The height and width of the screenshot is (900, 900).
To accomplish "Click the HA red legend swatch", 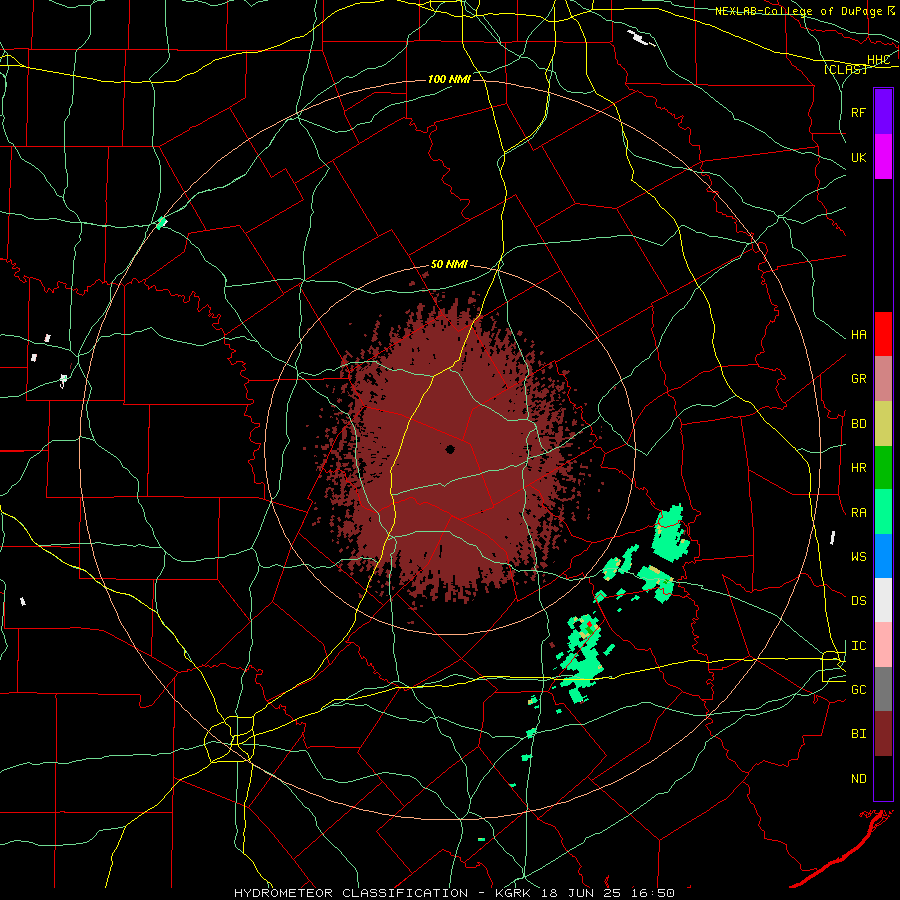I will point(883,334).
